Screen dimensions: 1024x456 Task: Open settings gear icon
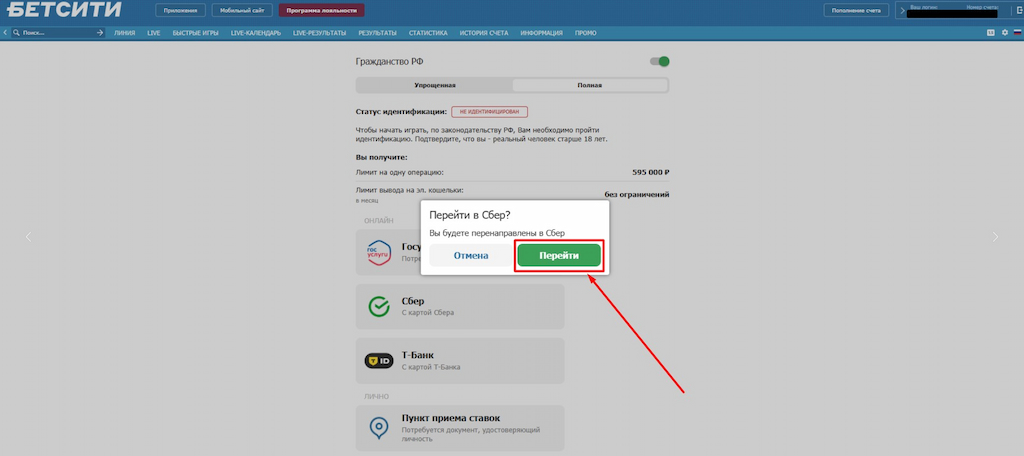pos(1005,32)
